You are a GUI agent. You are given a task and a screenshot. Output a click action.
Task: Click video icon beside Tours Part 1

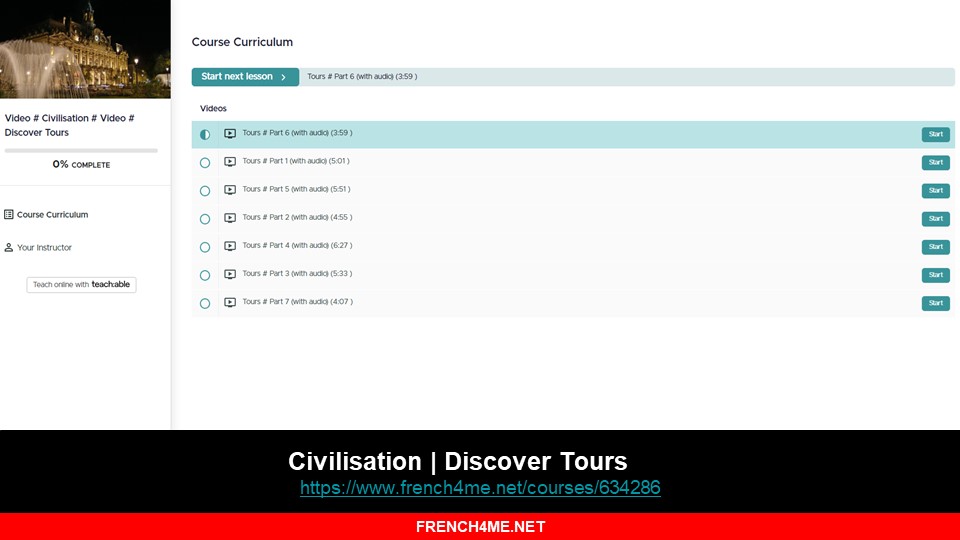[230, 162]
